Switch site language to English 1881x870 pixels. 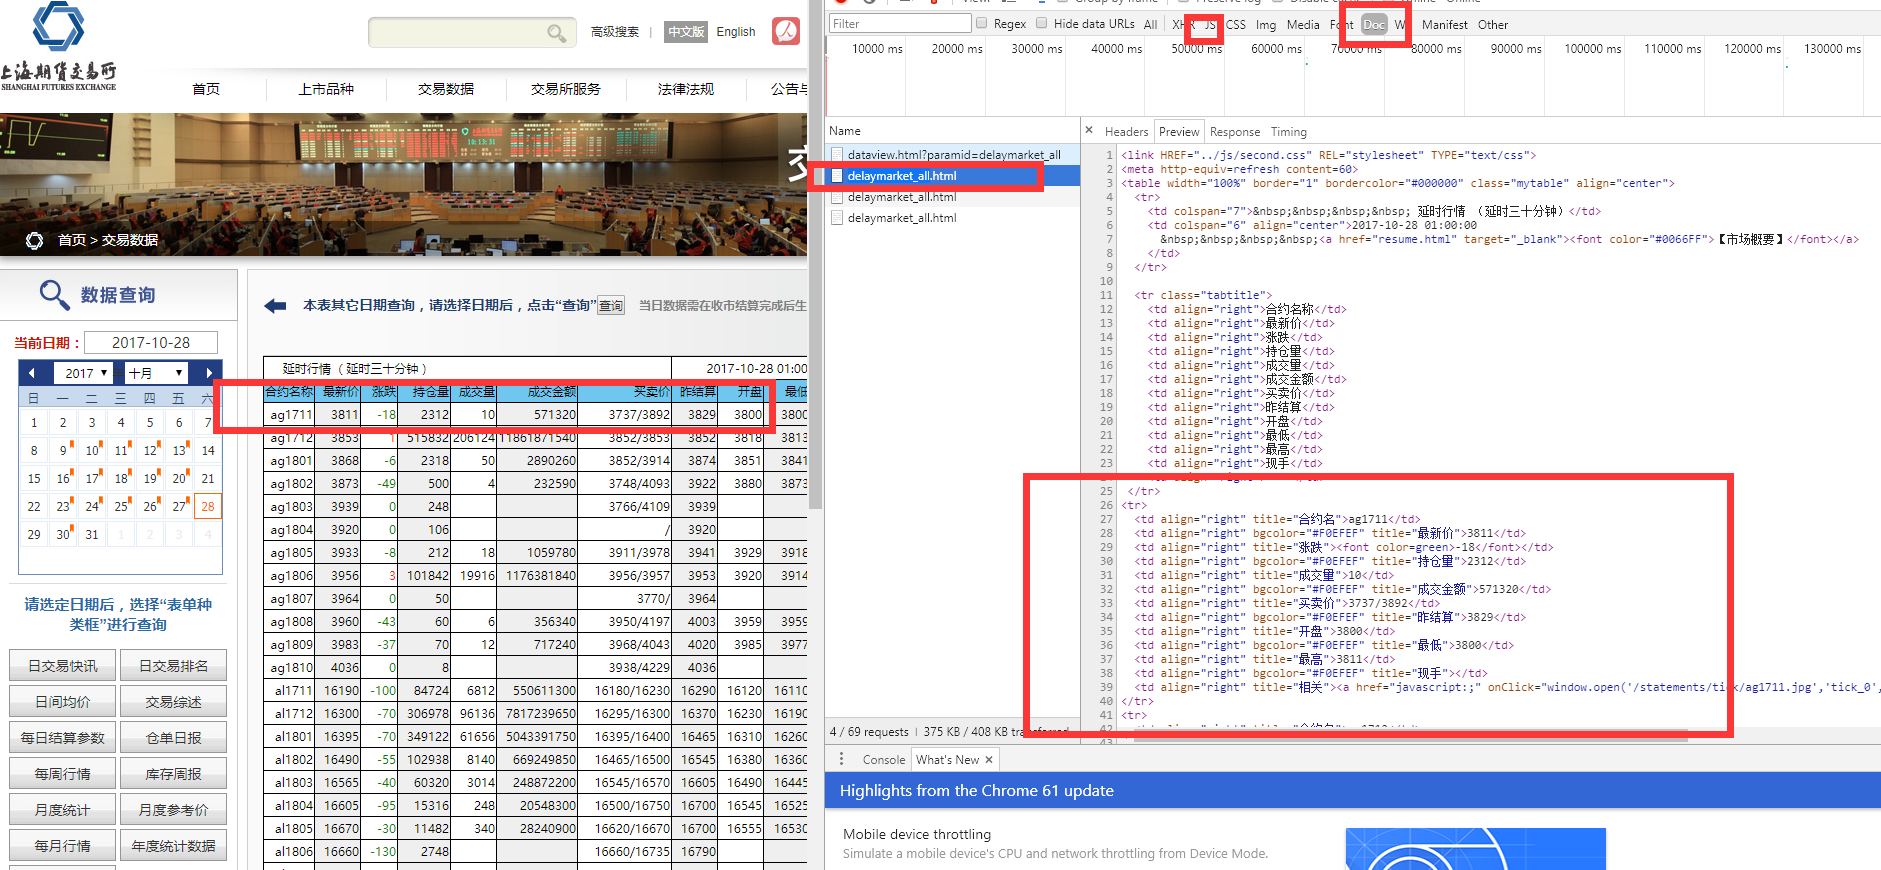coord(736,32)
